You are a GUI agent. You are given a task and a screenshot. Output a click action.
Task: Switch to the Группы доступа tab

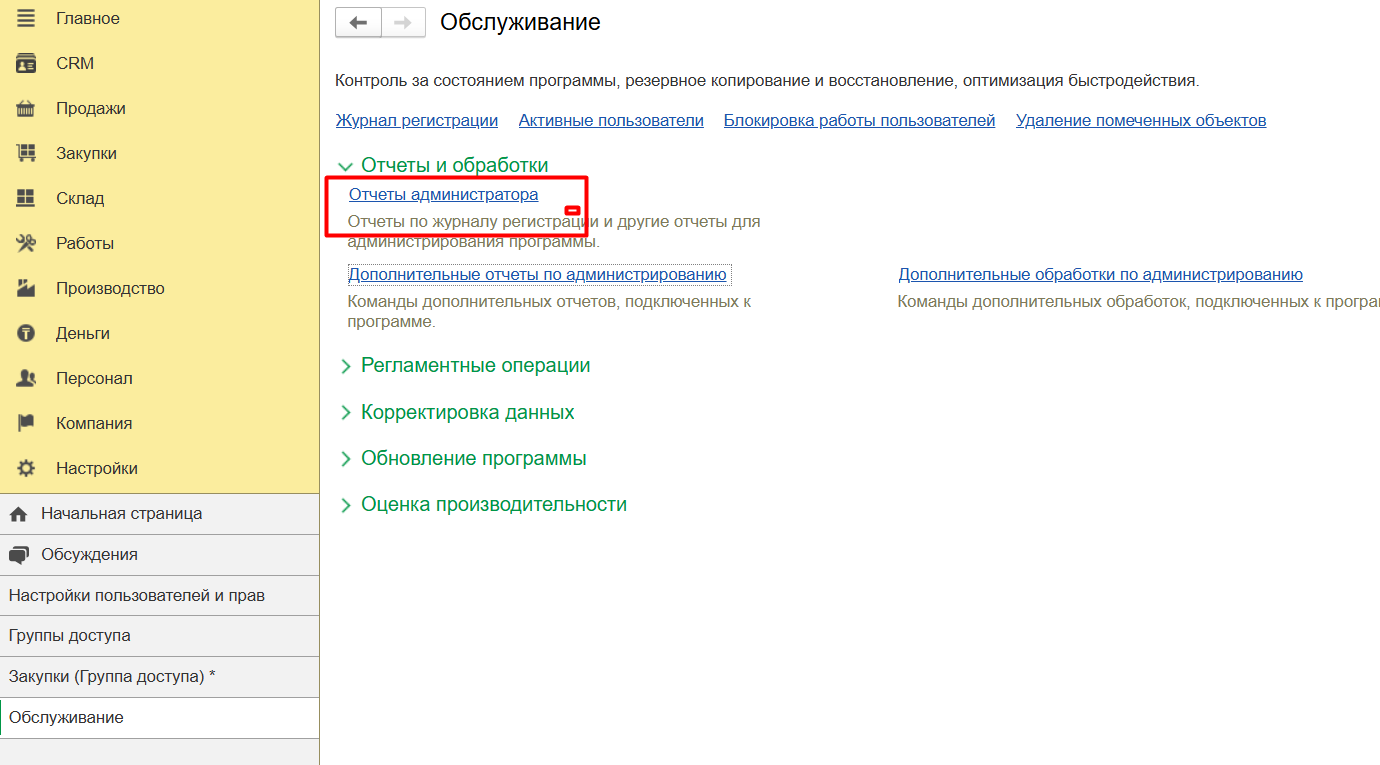pyautogui.click(x=70, y=636)
